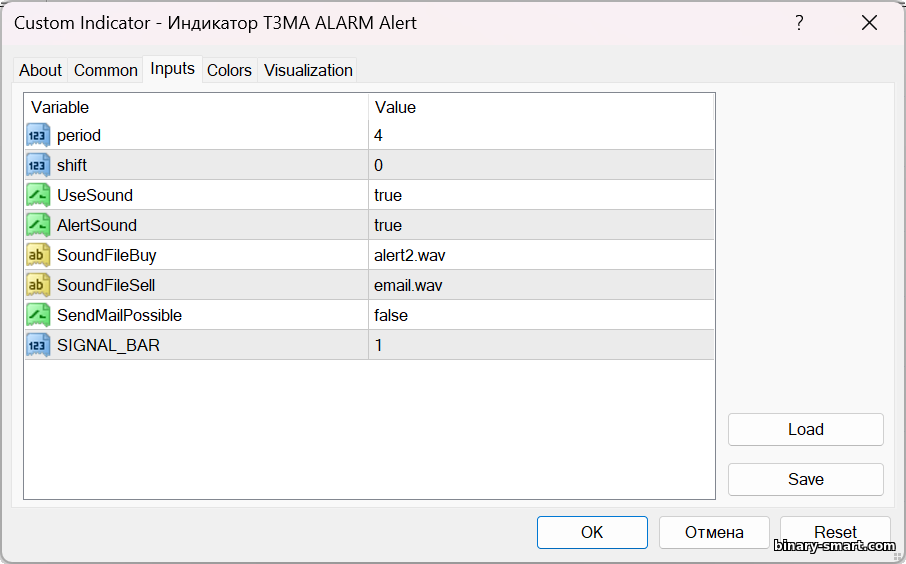Open the Visualization tab
Screen dimensions: 906x564
[308, 70]
